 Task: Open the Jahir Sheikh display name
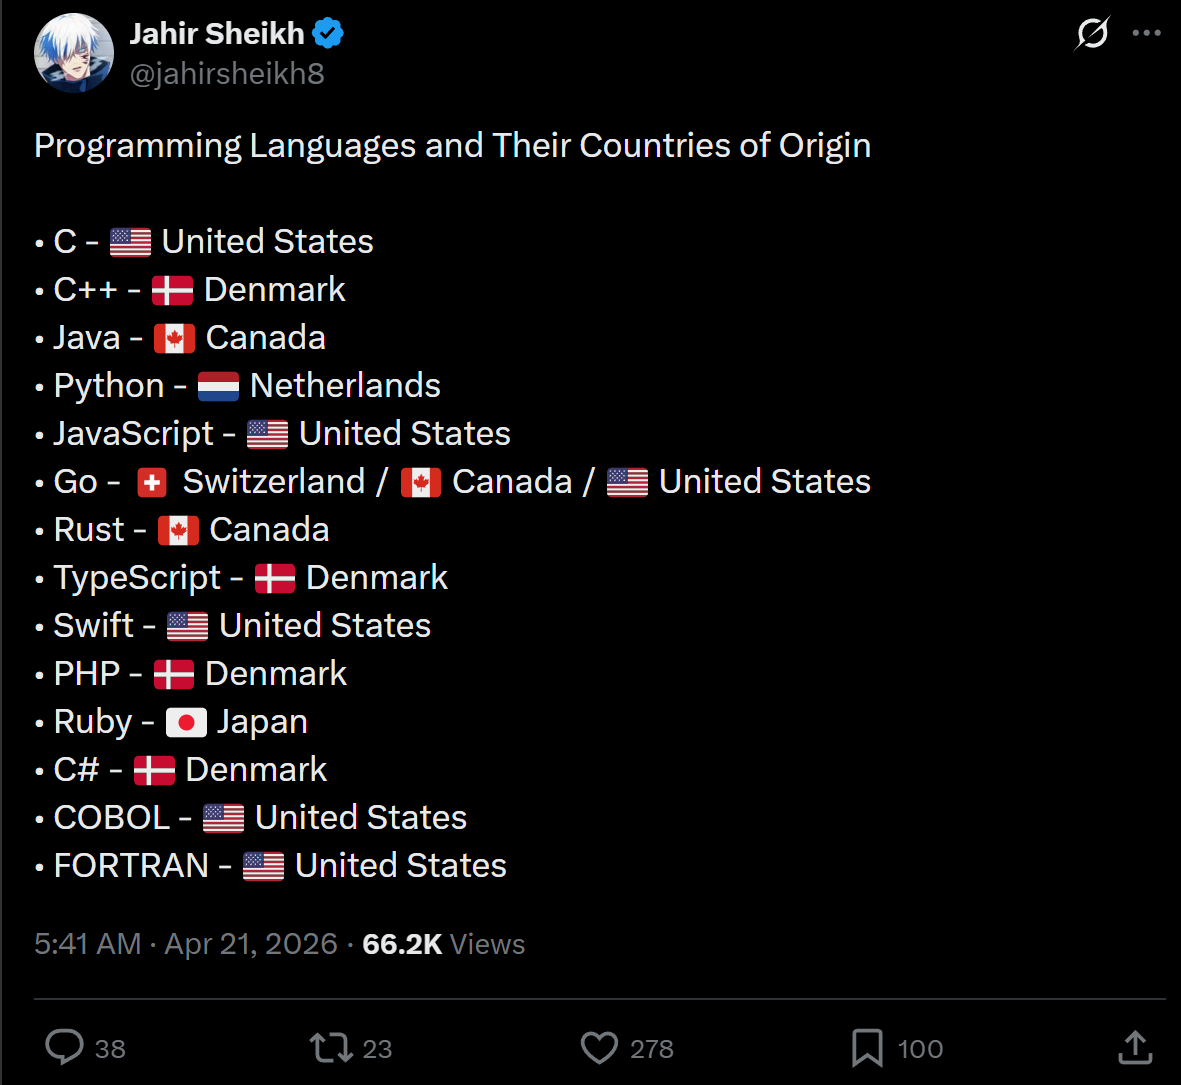point(217,34)
